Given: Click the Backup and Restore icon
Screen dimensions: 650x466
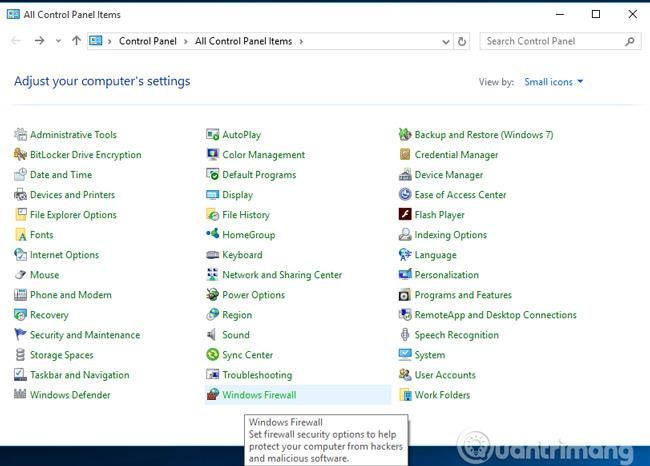Looking at the screenshot, I should [405, 134].
